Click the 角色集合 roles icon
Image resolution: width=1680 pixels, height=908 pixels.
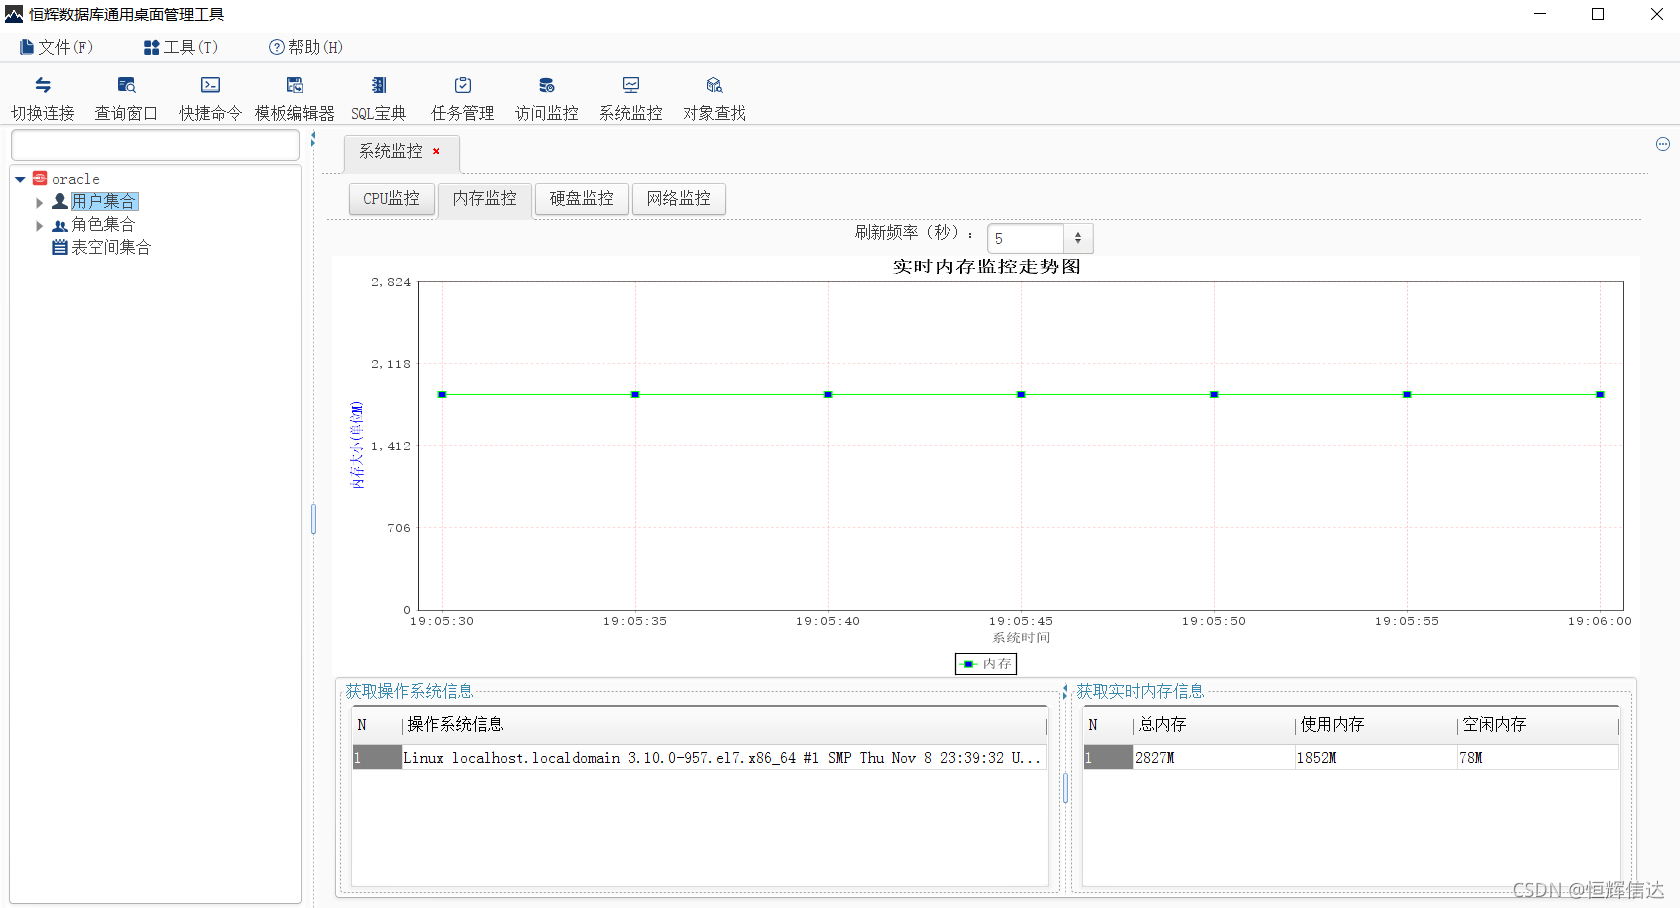[x=59, y=225]
